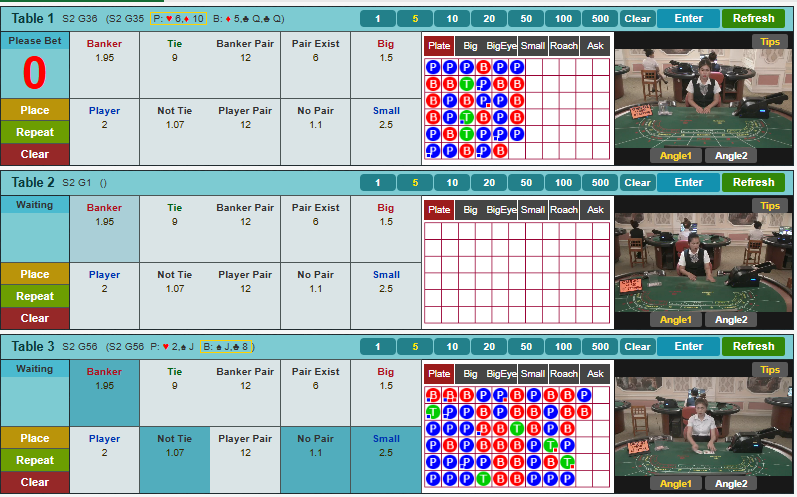Select the 100 chip on Table 1
The image size is (797, 497).
point(562,18)
